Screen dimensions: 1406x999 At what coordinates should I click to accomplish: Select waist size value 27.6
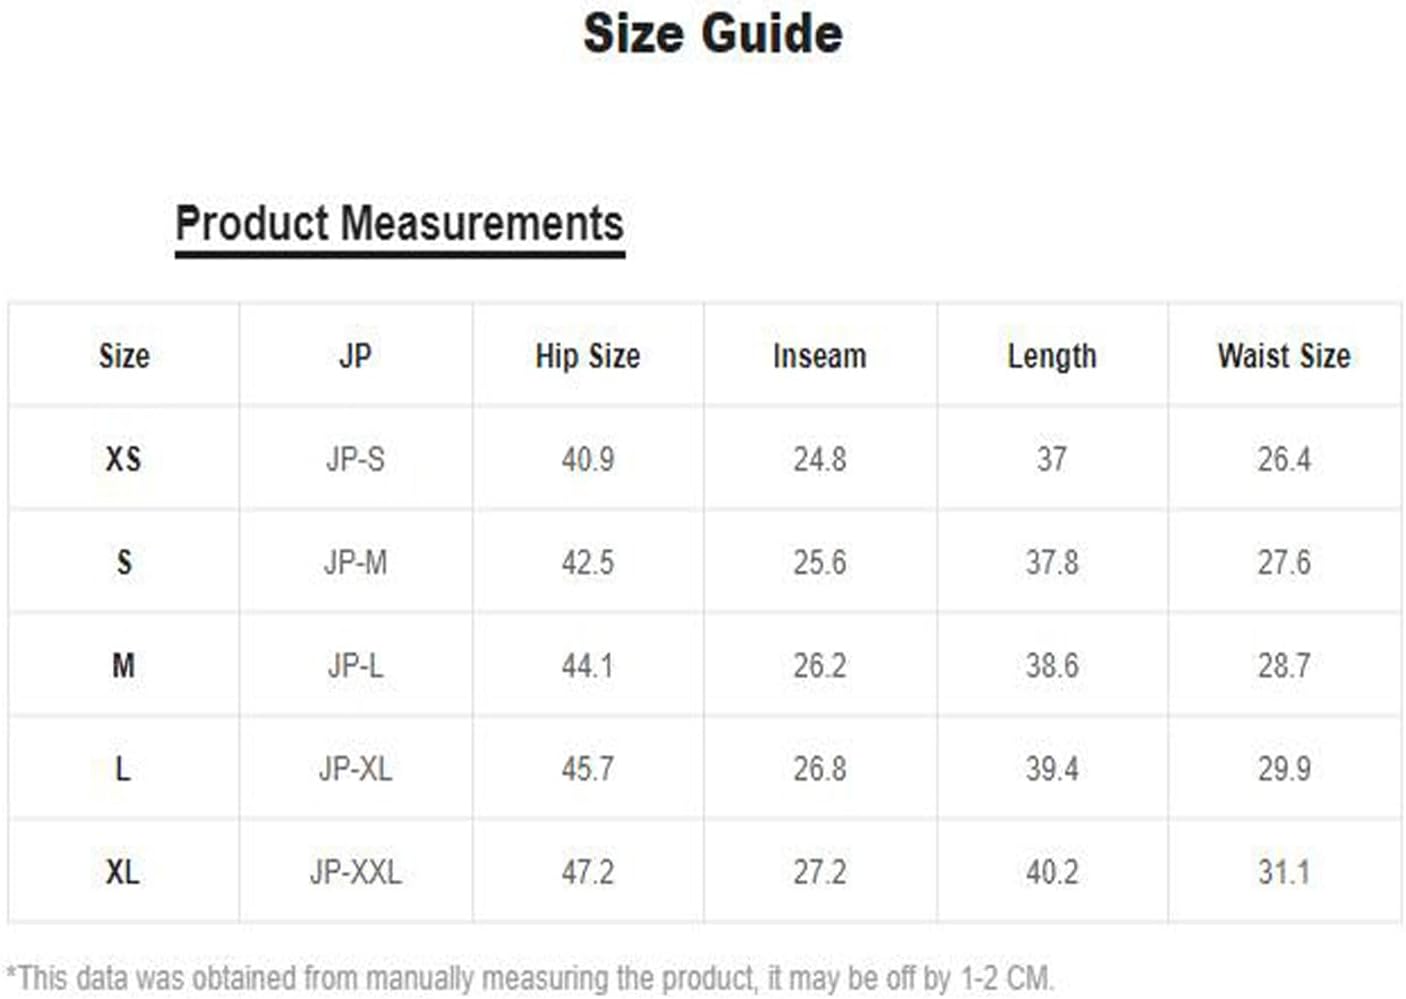pyautogui.click(x=1283, y=562)
